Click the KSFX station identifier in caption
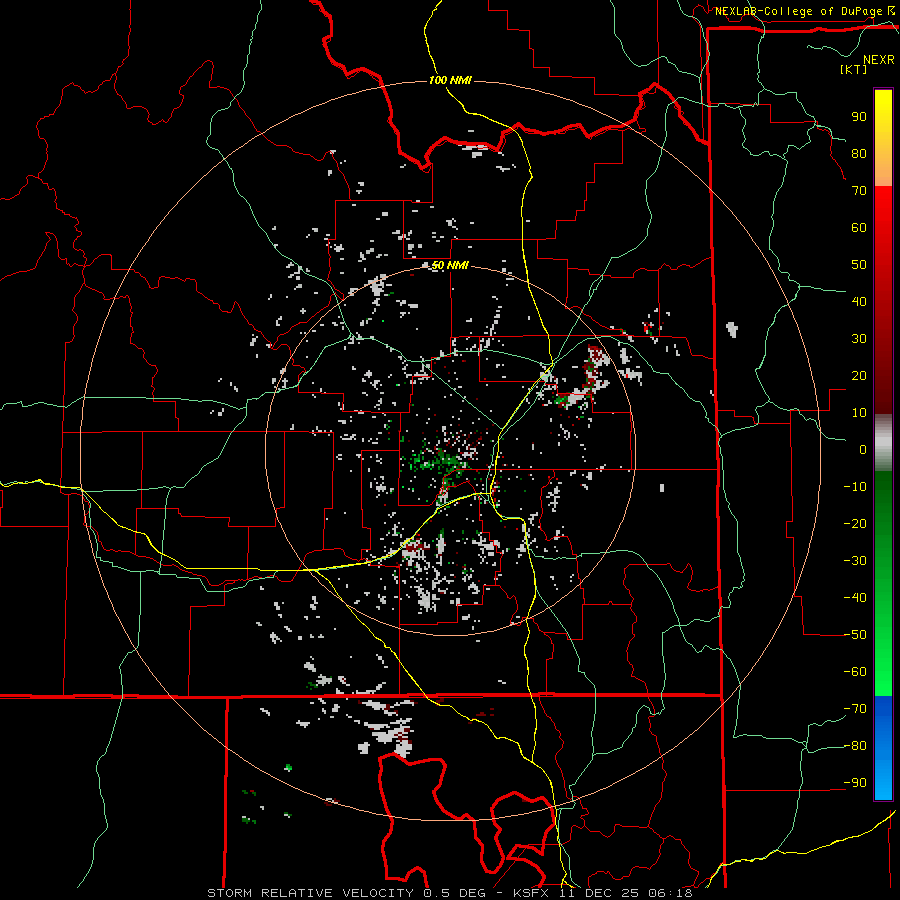This screenshot has width=900, height=900. 531,893
